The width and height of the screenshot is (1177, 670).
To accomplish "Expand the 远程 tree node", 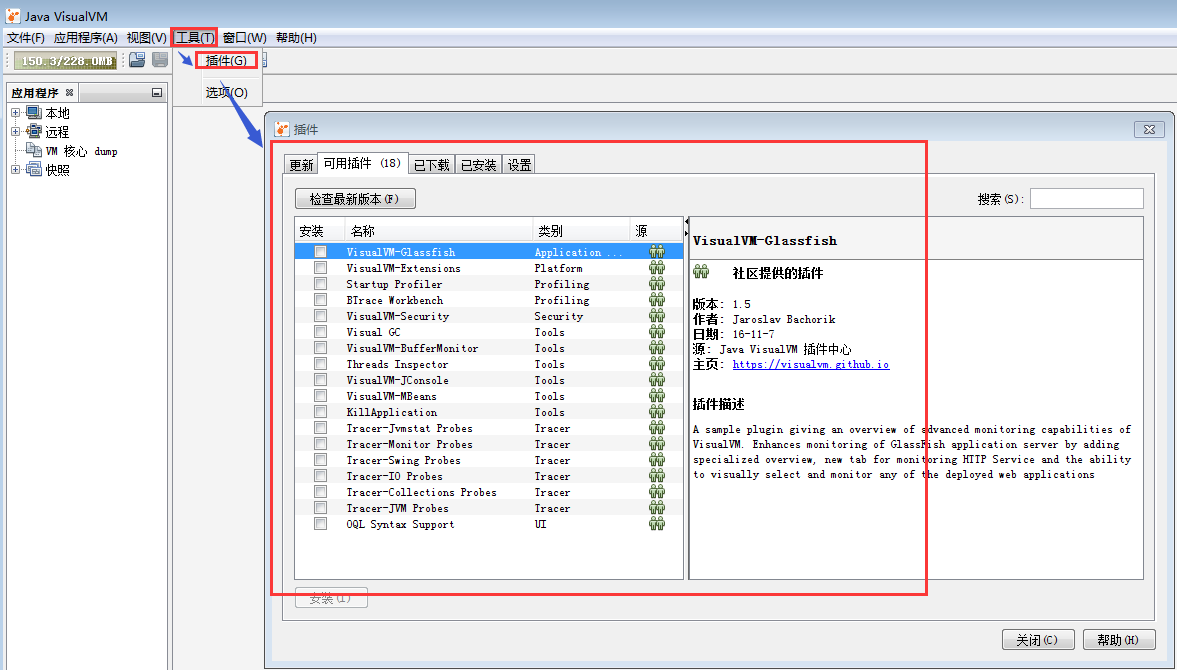I will (15, 132).
